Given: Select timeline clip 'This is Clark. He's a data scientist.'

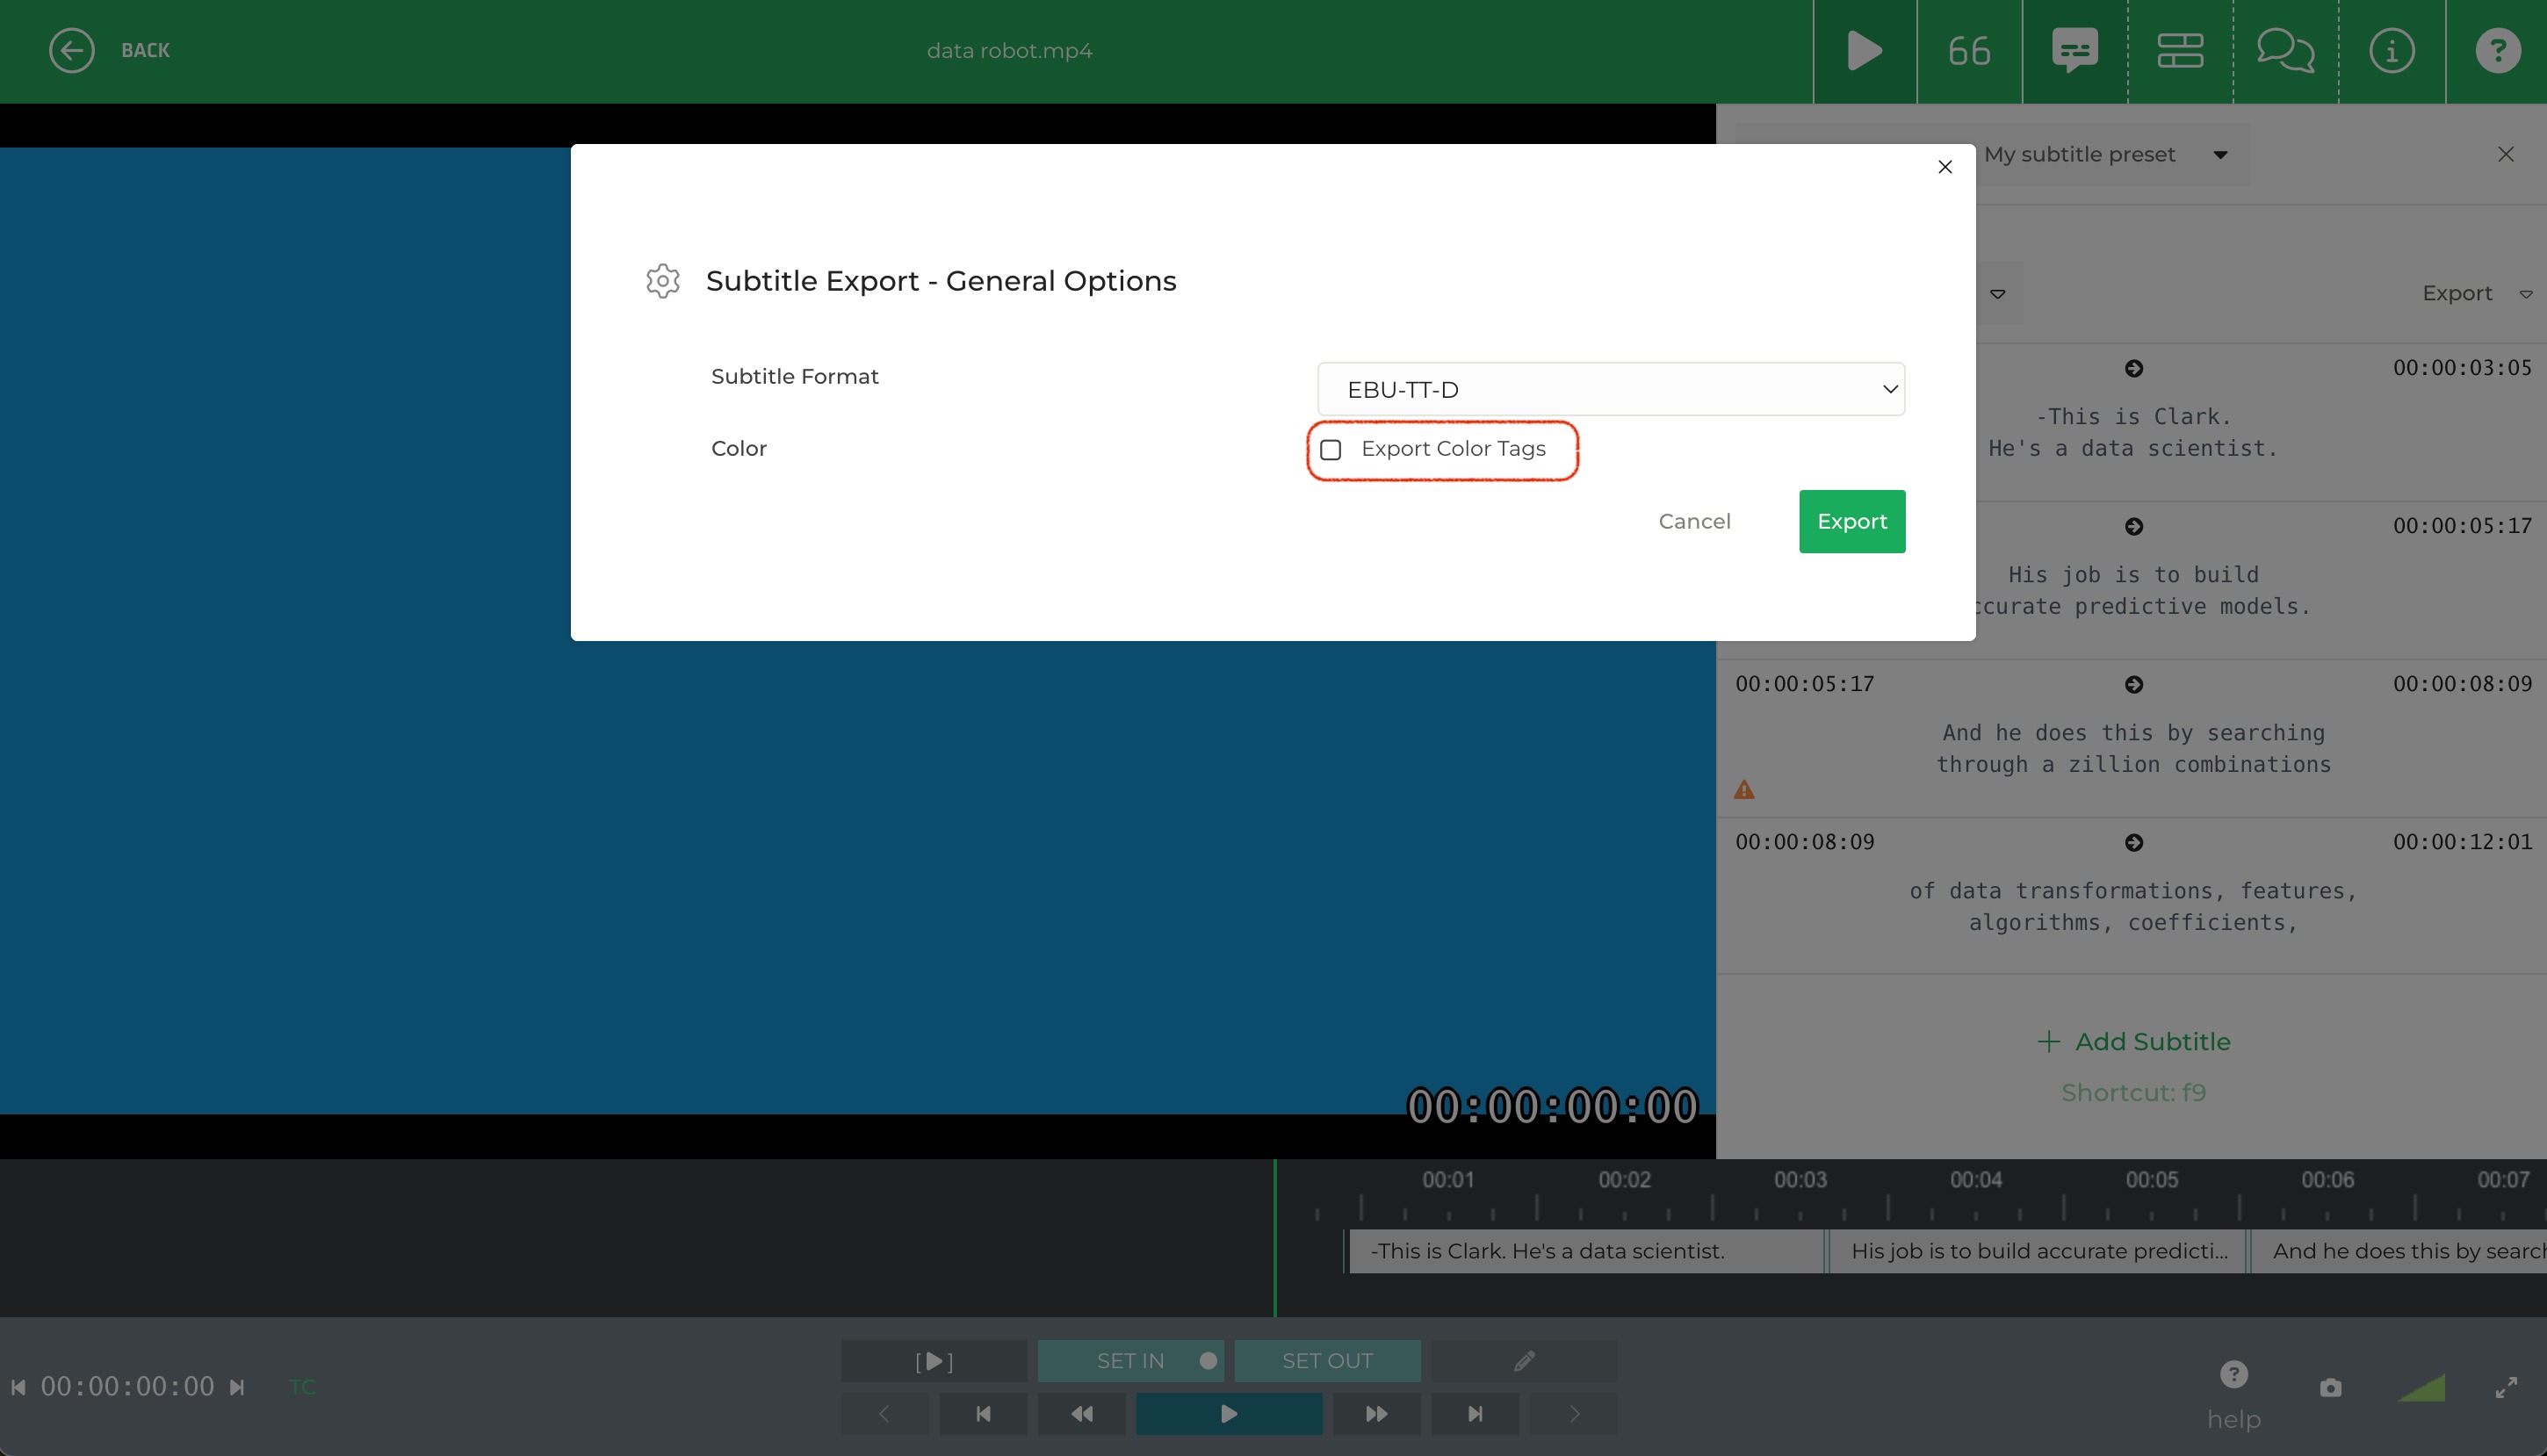Looking at the screenshot, I should click(x=1585, y=1251).
